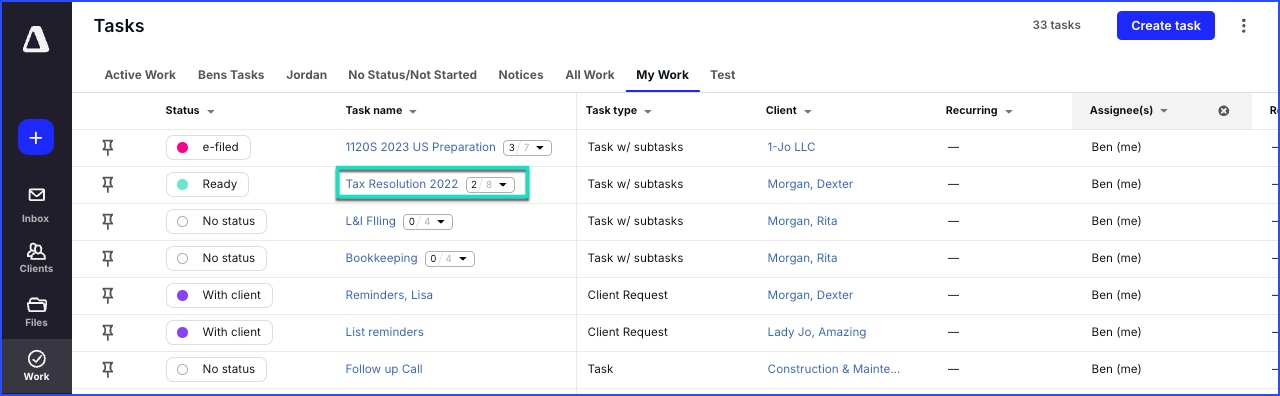This screenshot has height=396, width=1280.
Task: Open client Morgan, Rita on Bookkeeping row
Action: pyautogui.click(x=802, y=258)
